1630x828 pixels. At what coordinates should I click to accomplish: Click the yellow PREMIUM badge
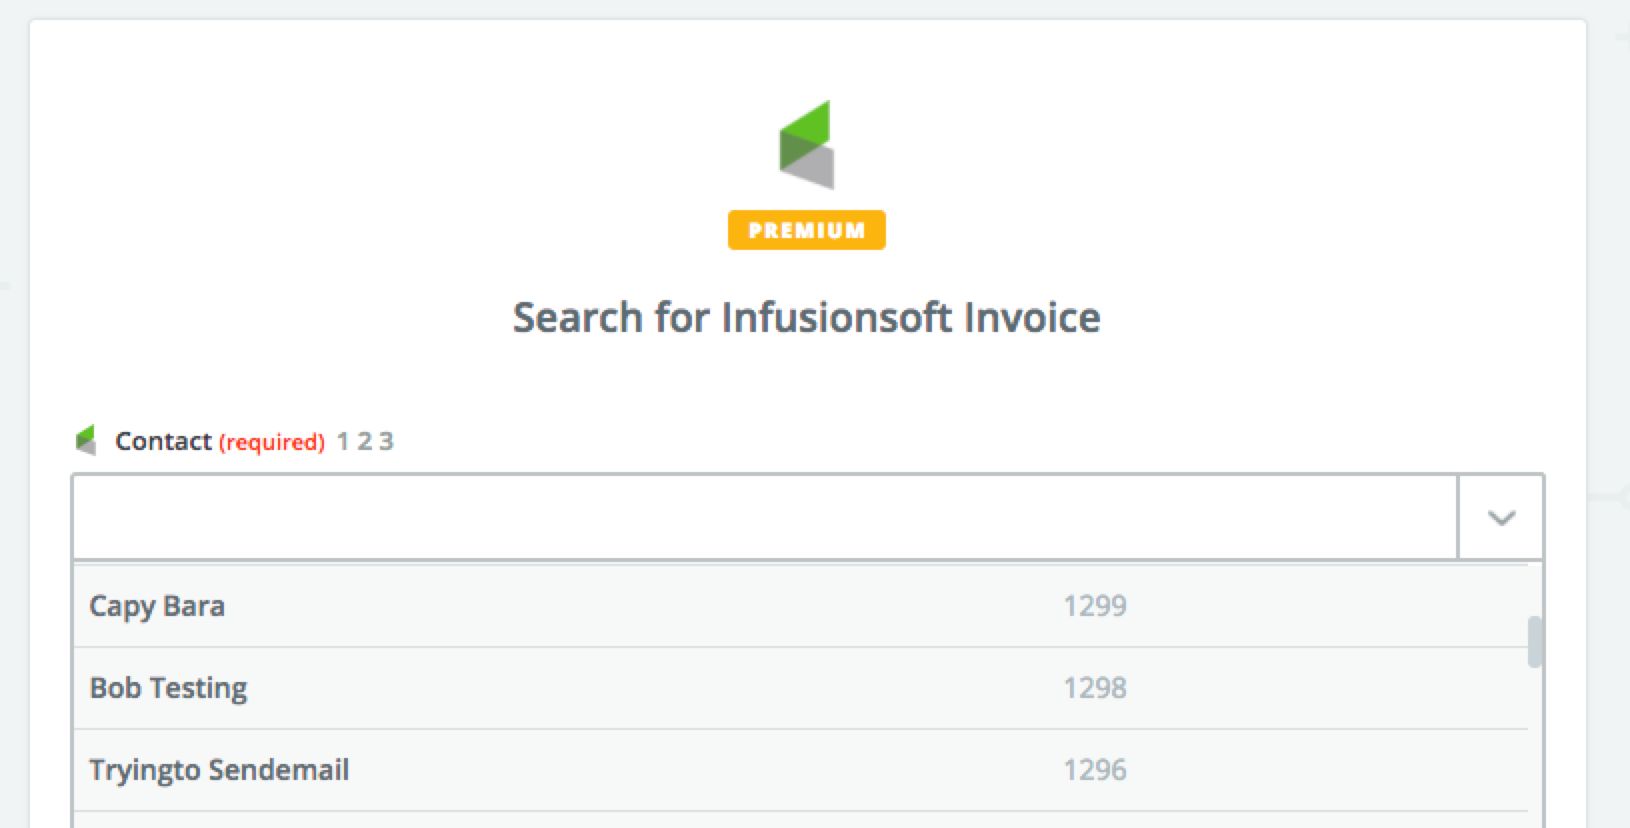pyautogui.click(x=806, y=230)
